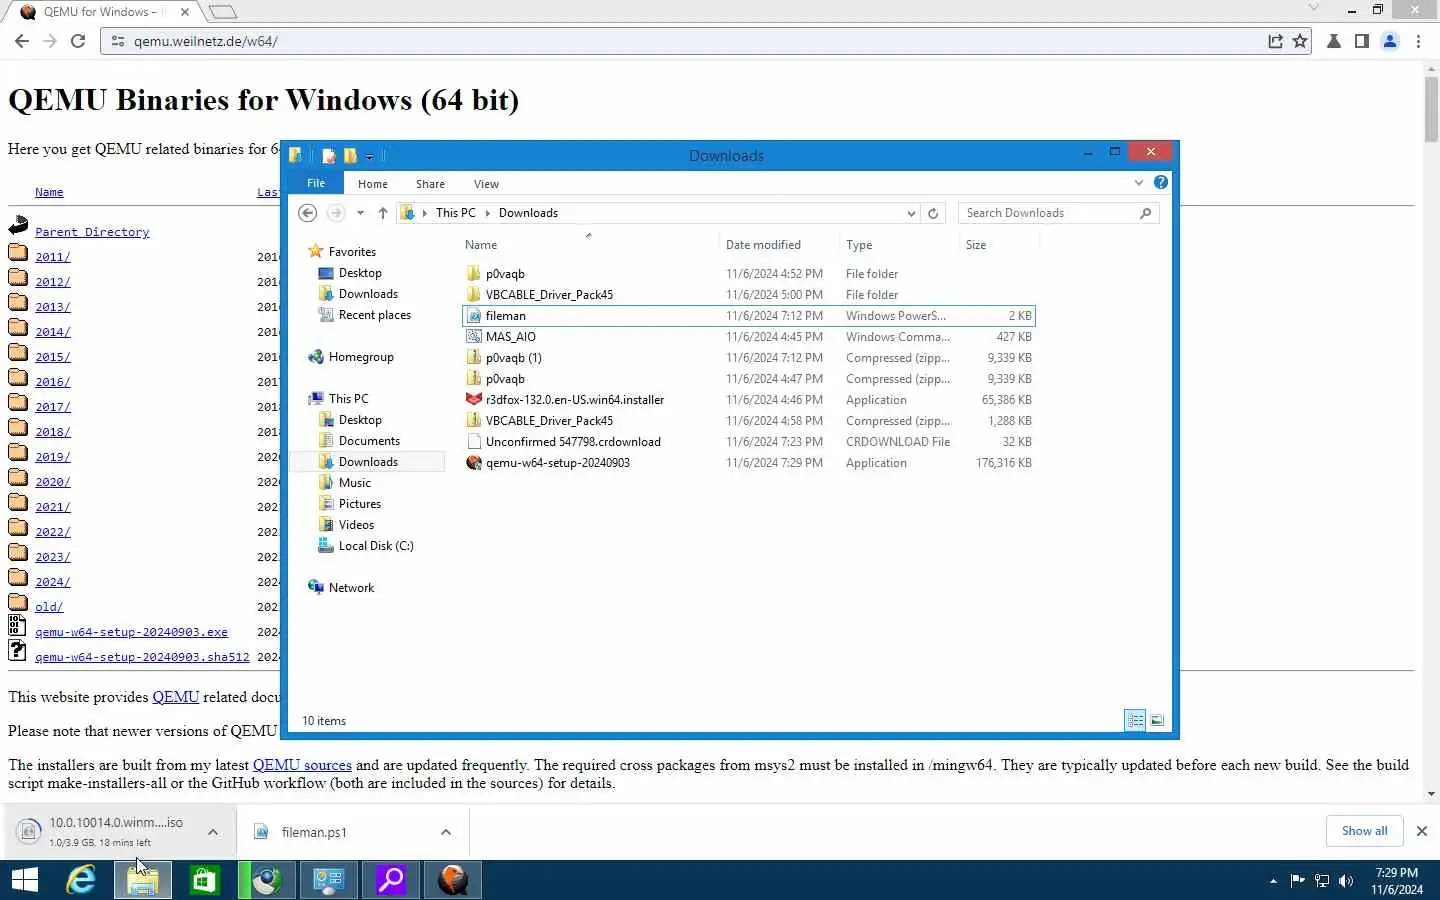The width and height of the screenshot is (1440, 900).
Task: Open the Share ribbon tab
Action: coord(430,183)
